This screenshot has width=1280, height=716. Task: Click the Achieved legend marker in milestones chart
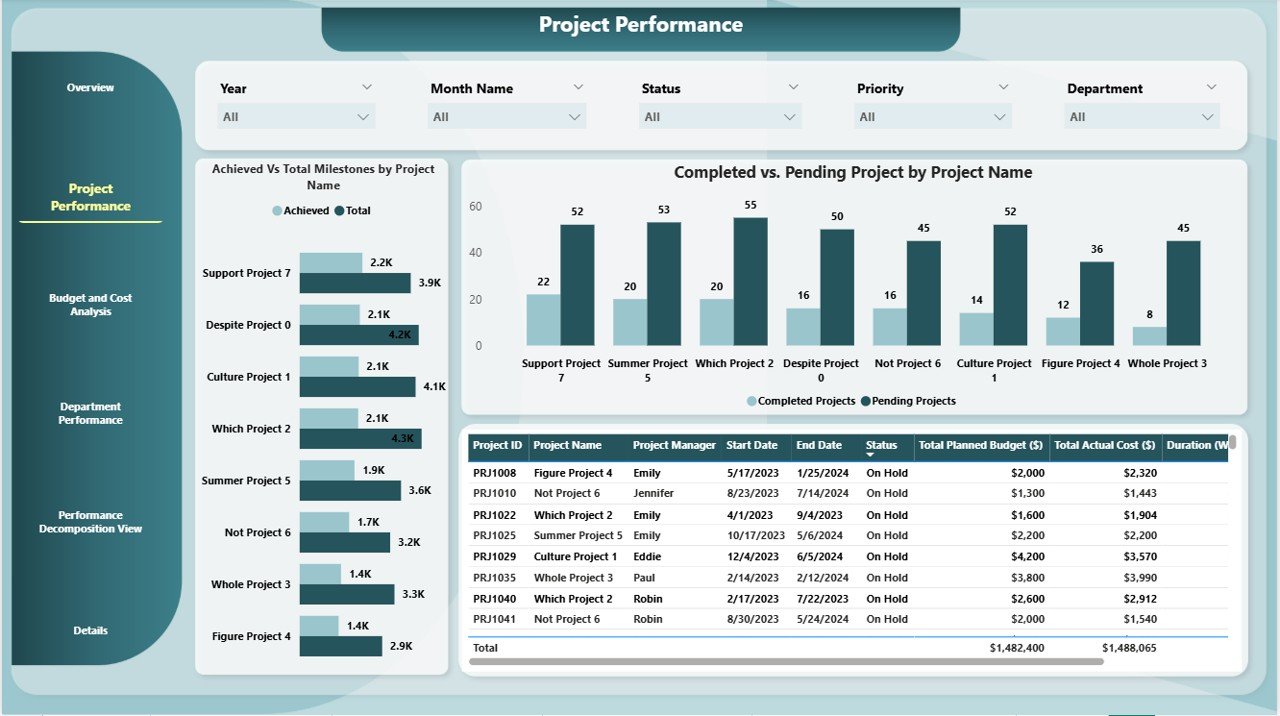pos(277,211)
